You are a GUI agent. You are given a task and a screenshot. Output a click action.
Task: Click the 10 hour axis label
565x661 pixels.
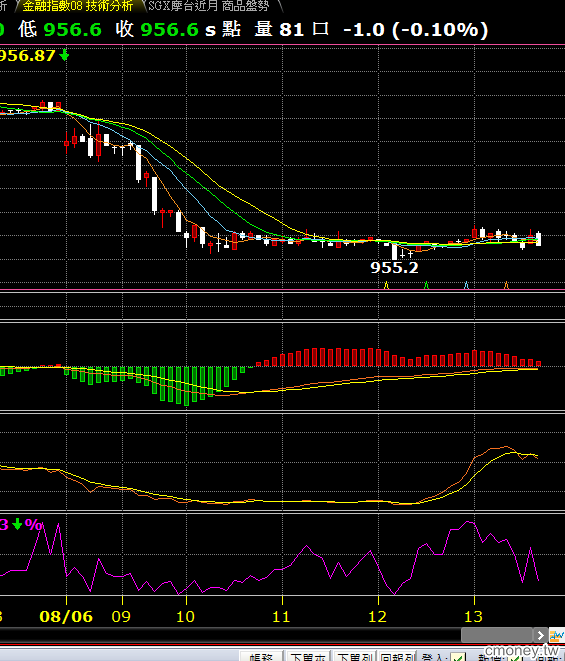coord(185,616)
